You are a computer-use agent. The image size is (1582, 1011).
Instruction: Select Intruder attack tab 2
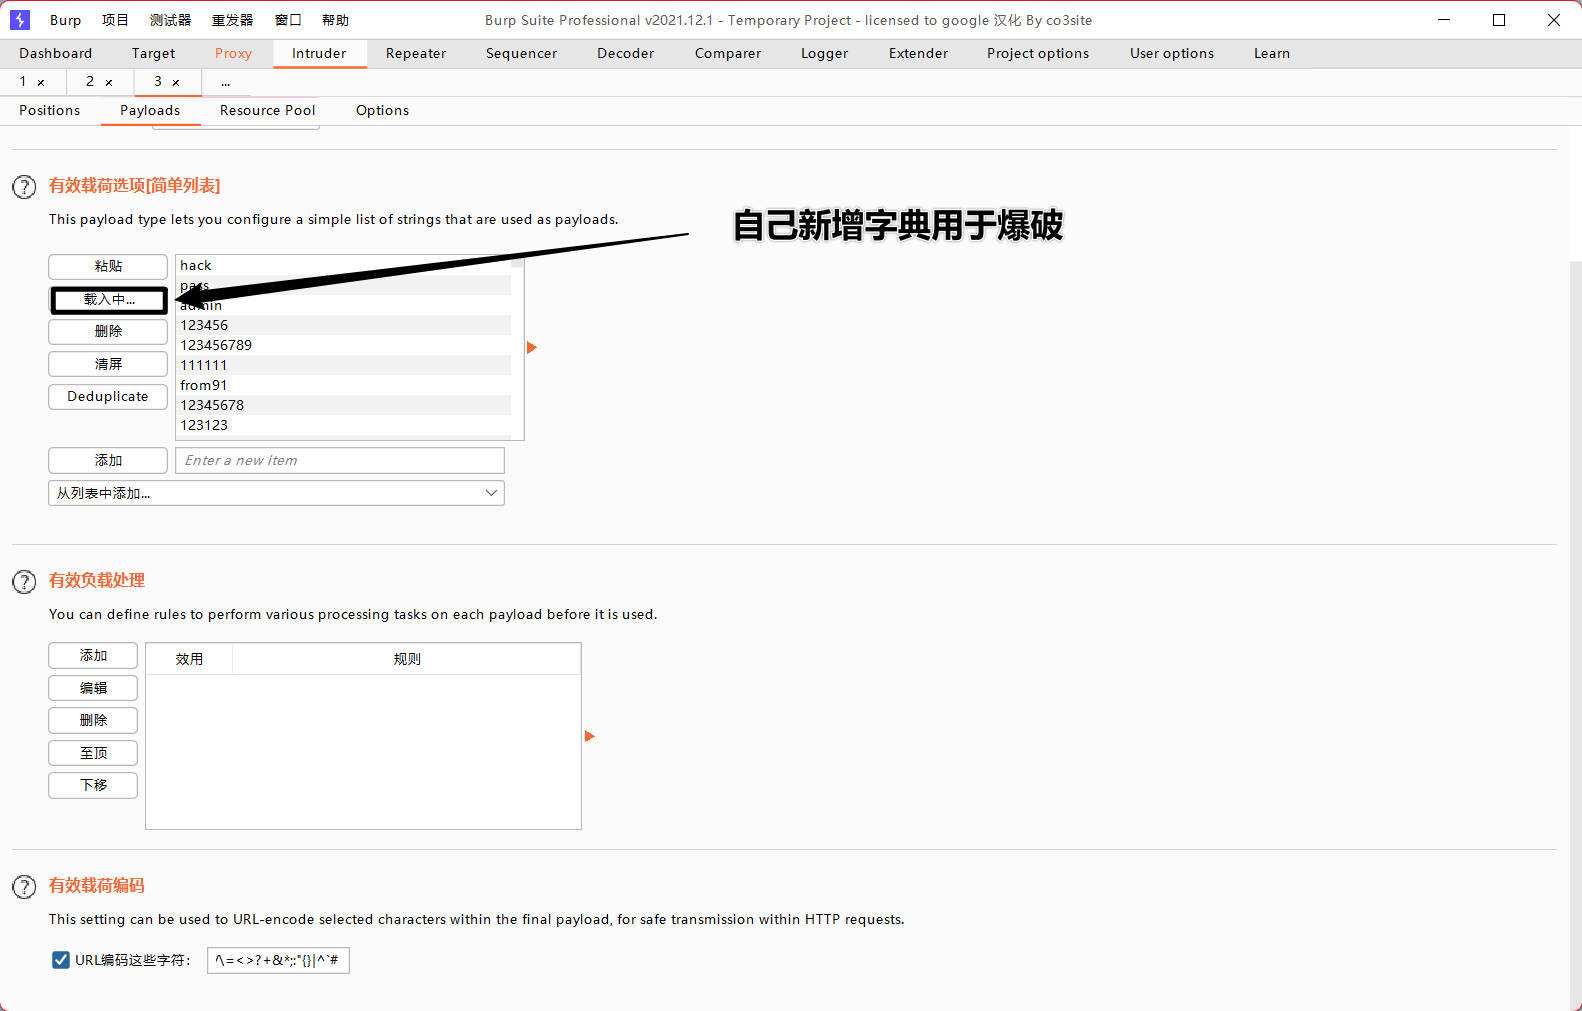(90, 82)
